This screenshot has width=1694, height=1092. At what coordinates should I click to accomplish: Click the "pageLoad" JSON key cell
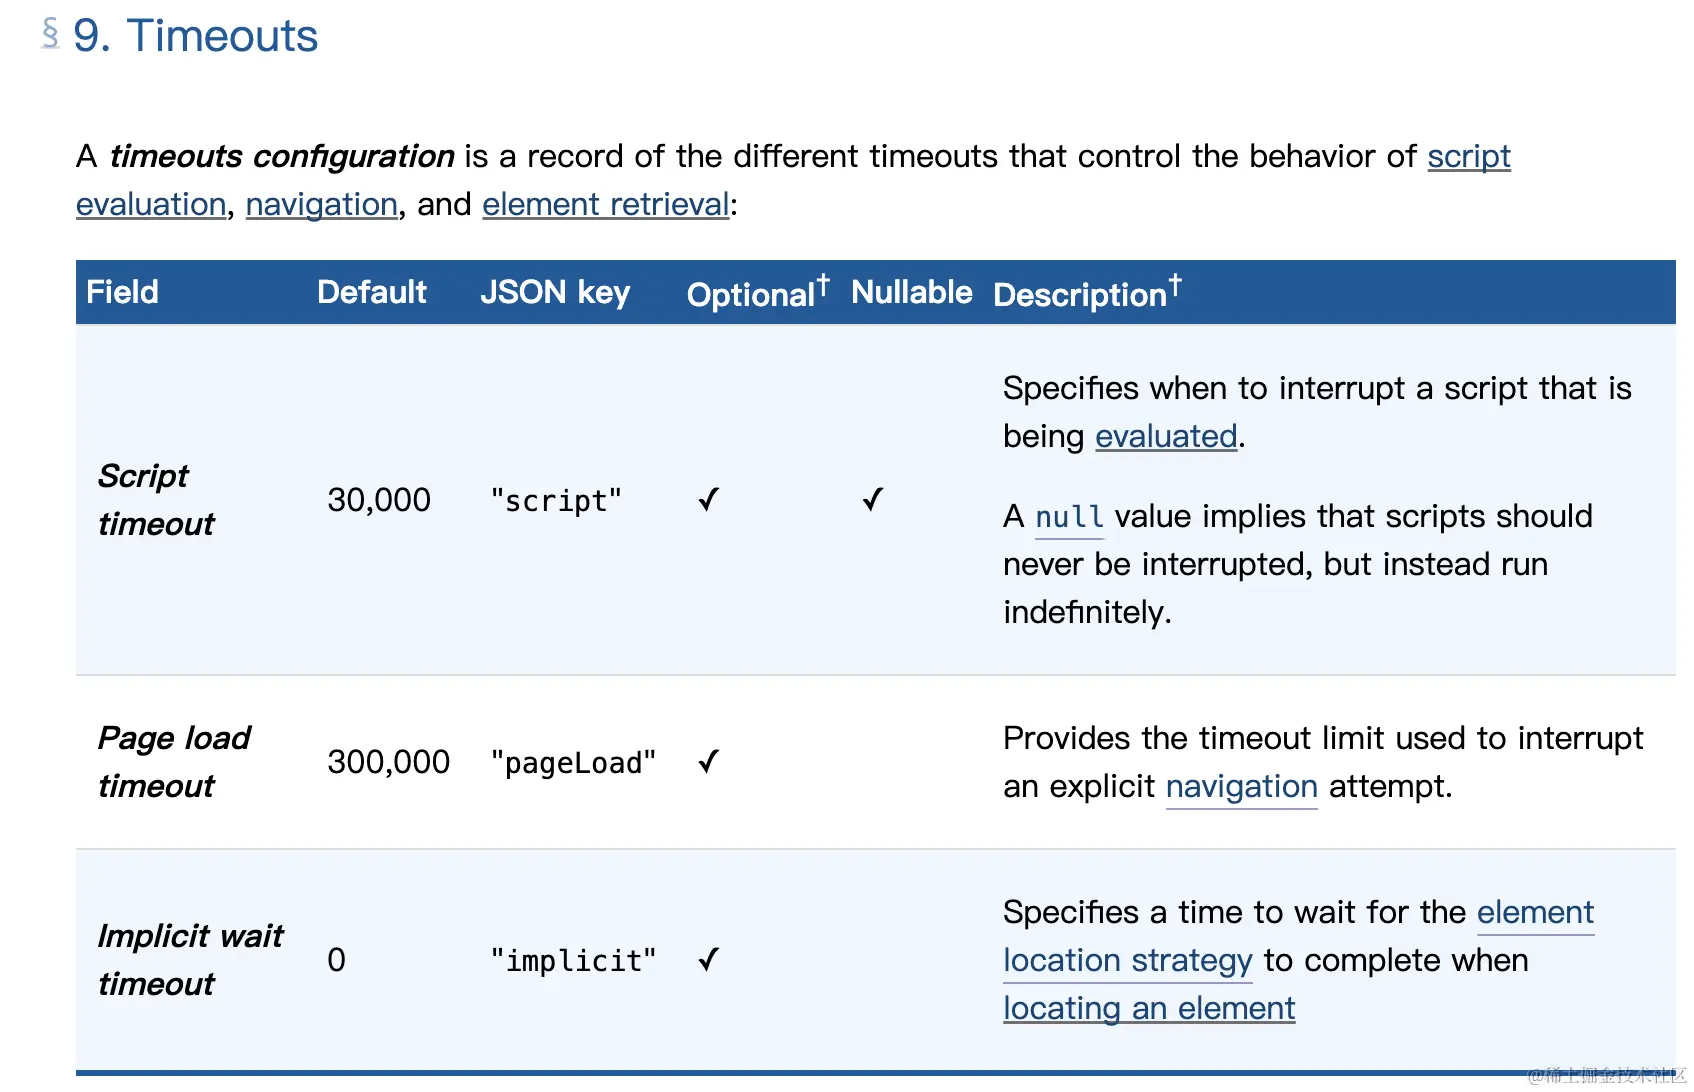[x=573, y=763]
